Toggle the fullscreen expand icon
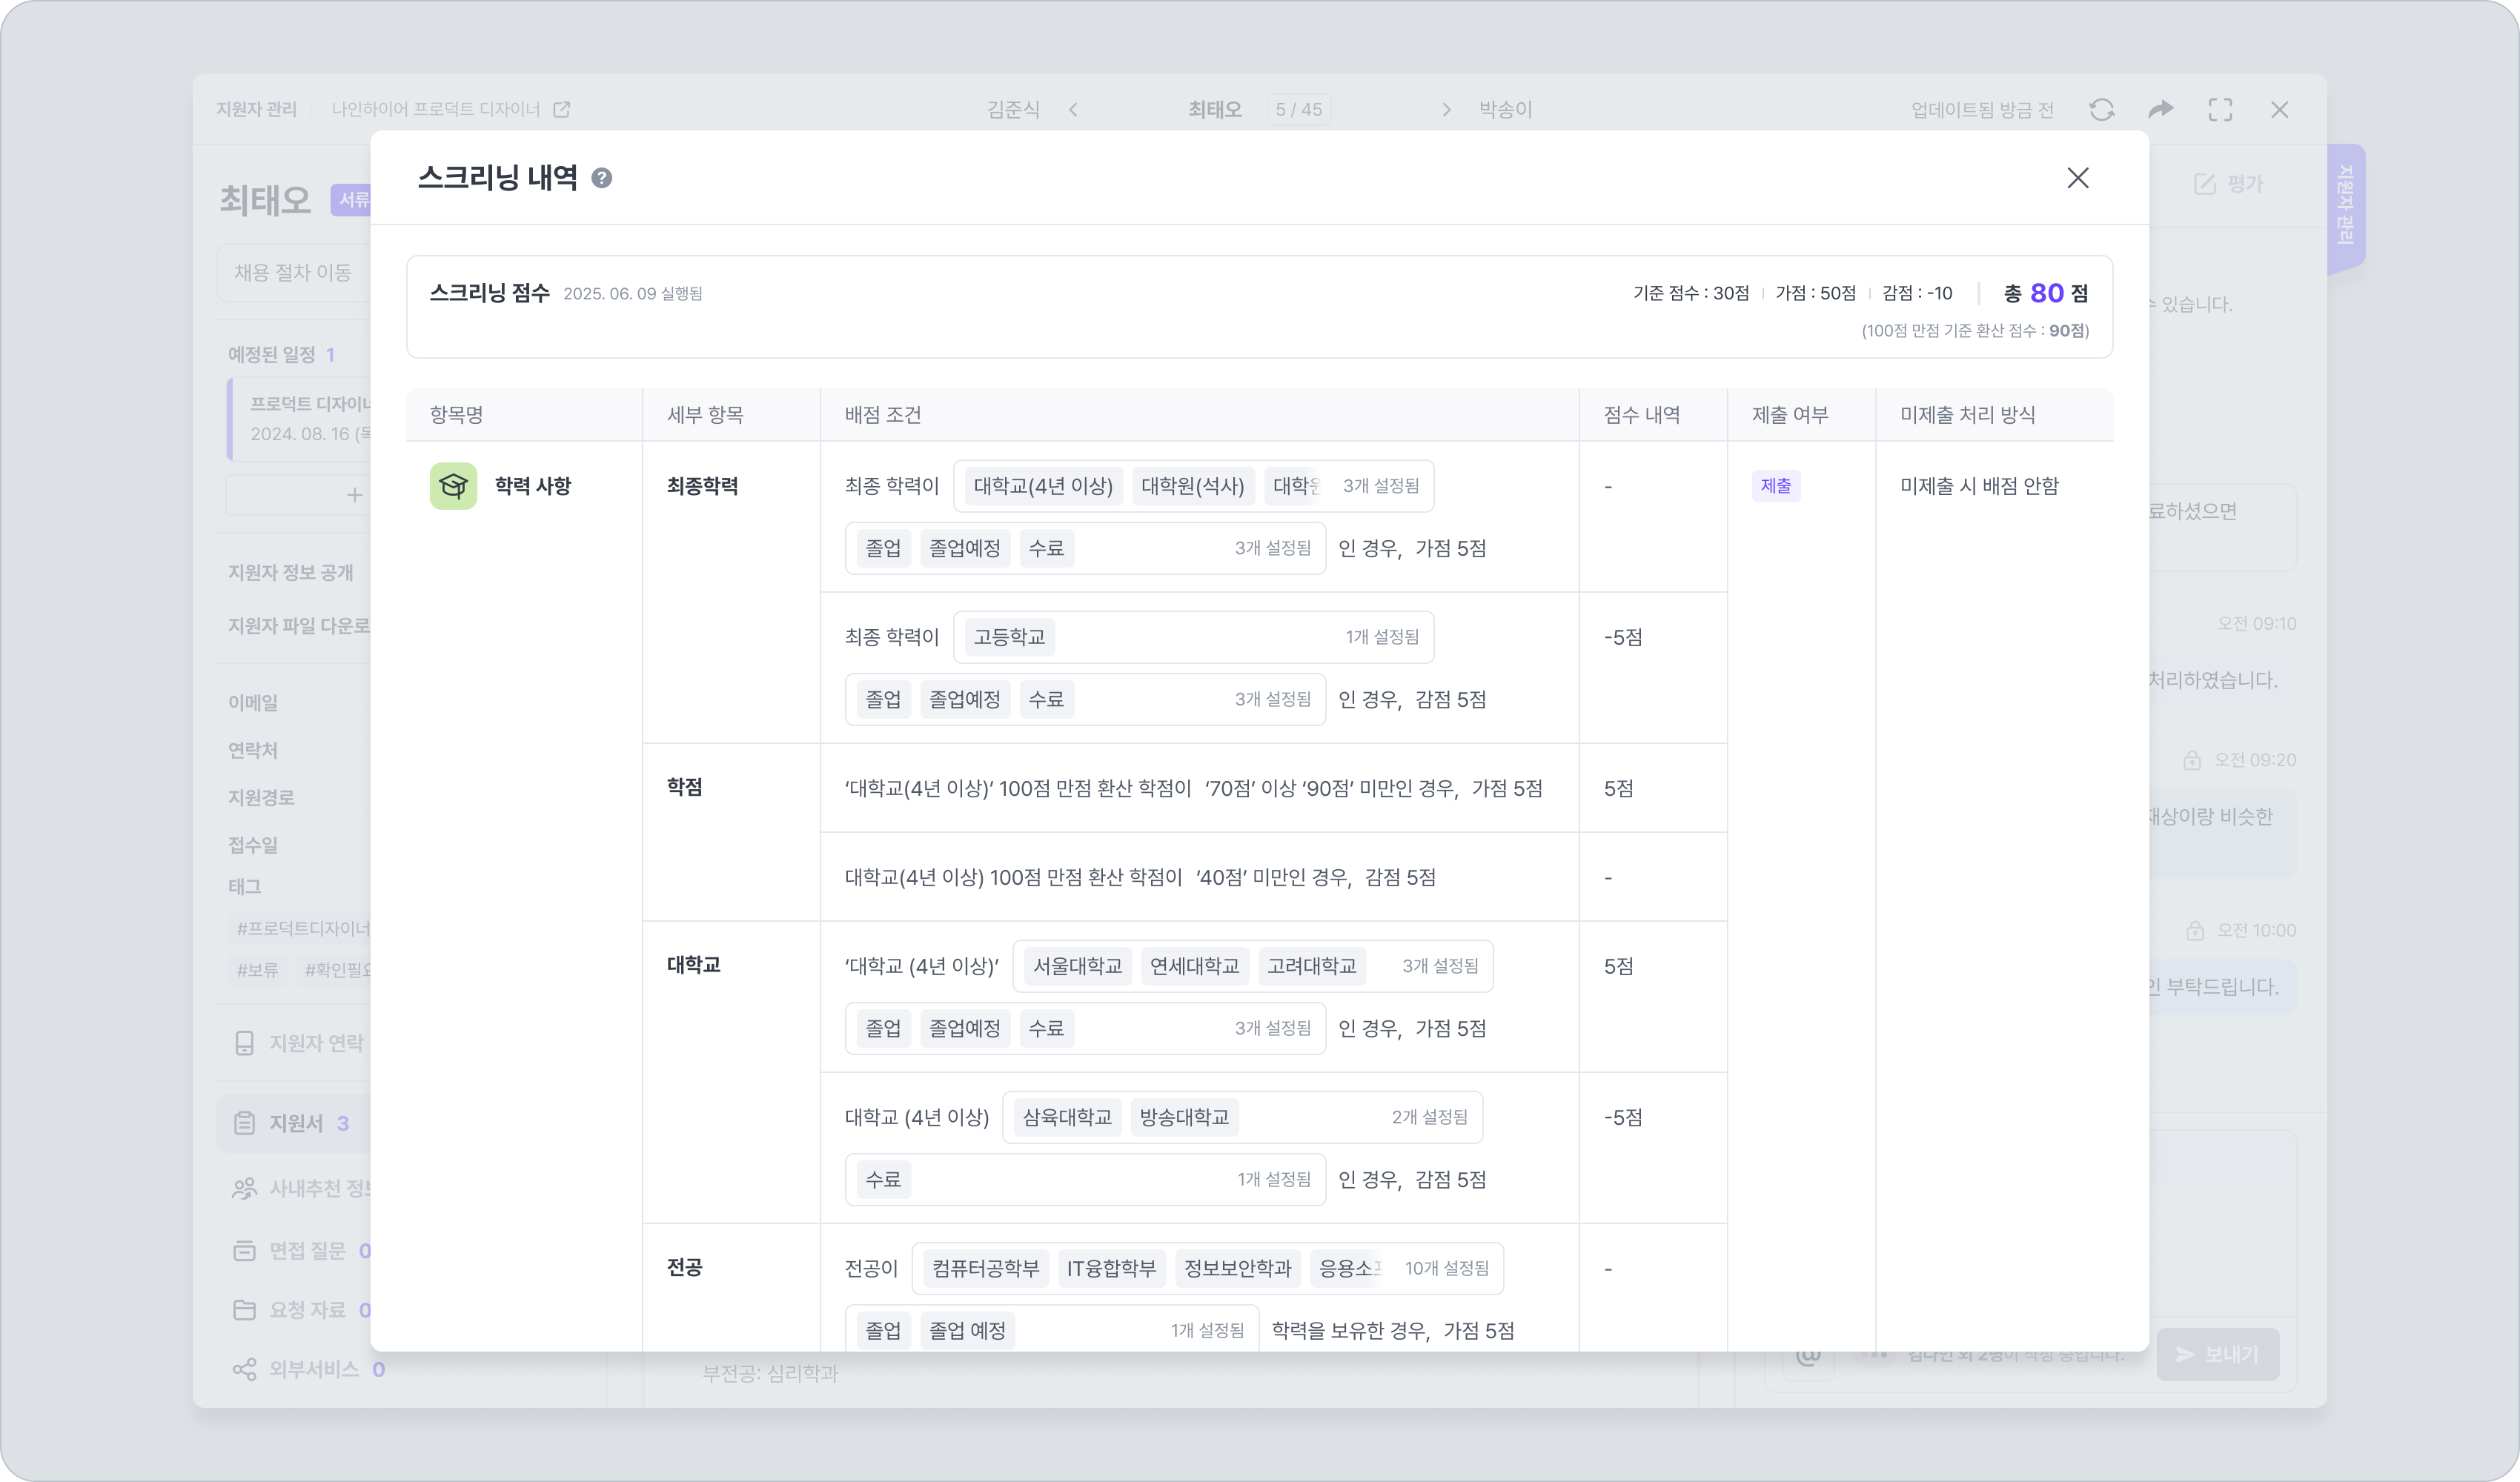Viewport: 2520px width, 1482px height. click(2220, 110)
